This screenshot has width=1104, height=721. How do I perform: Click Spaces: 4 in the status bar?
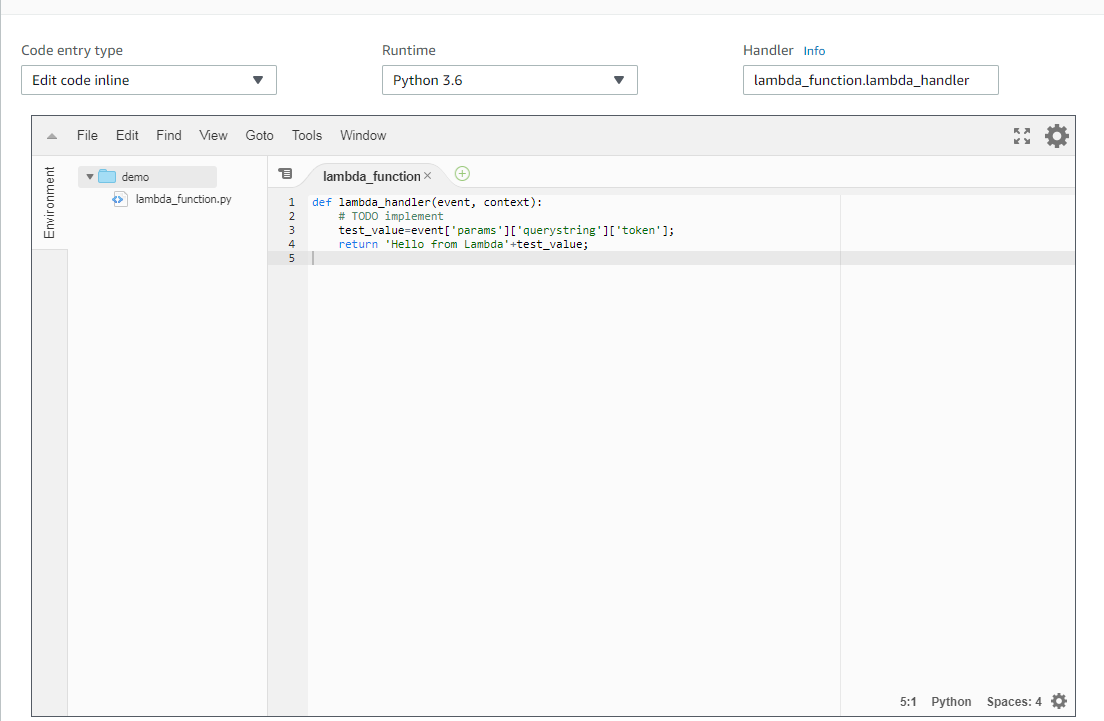(x=1013, y=701)
